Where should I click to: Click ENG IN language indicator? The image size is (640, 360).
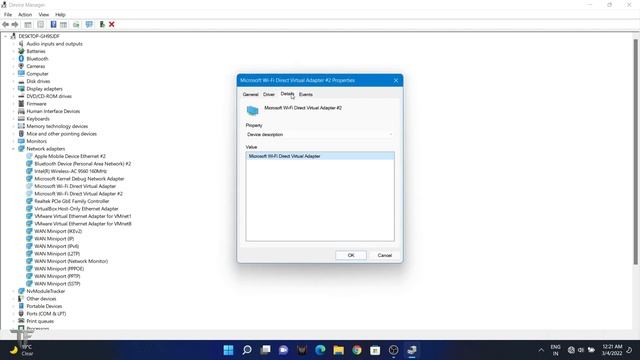coord(556,350)
